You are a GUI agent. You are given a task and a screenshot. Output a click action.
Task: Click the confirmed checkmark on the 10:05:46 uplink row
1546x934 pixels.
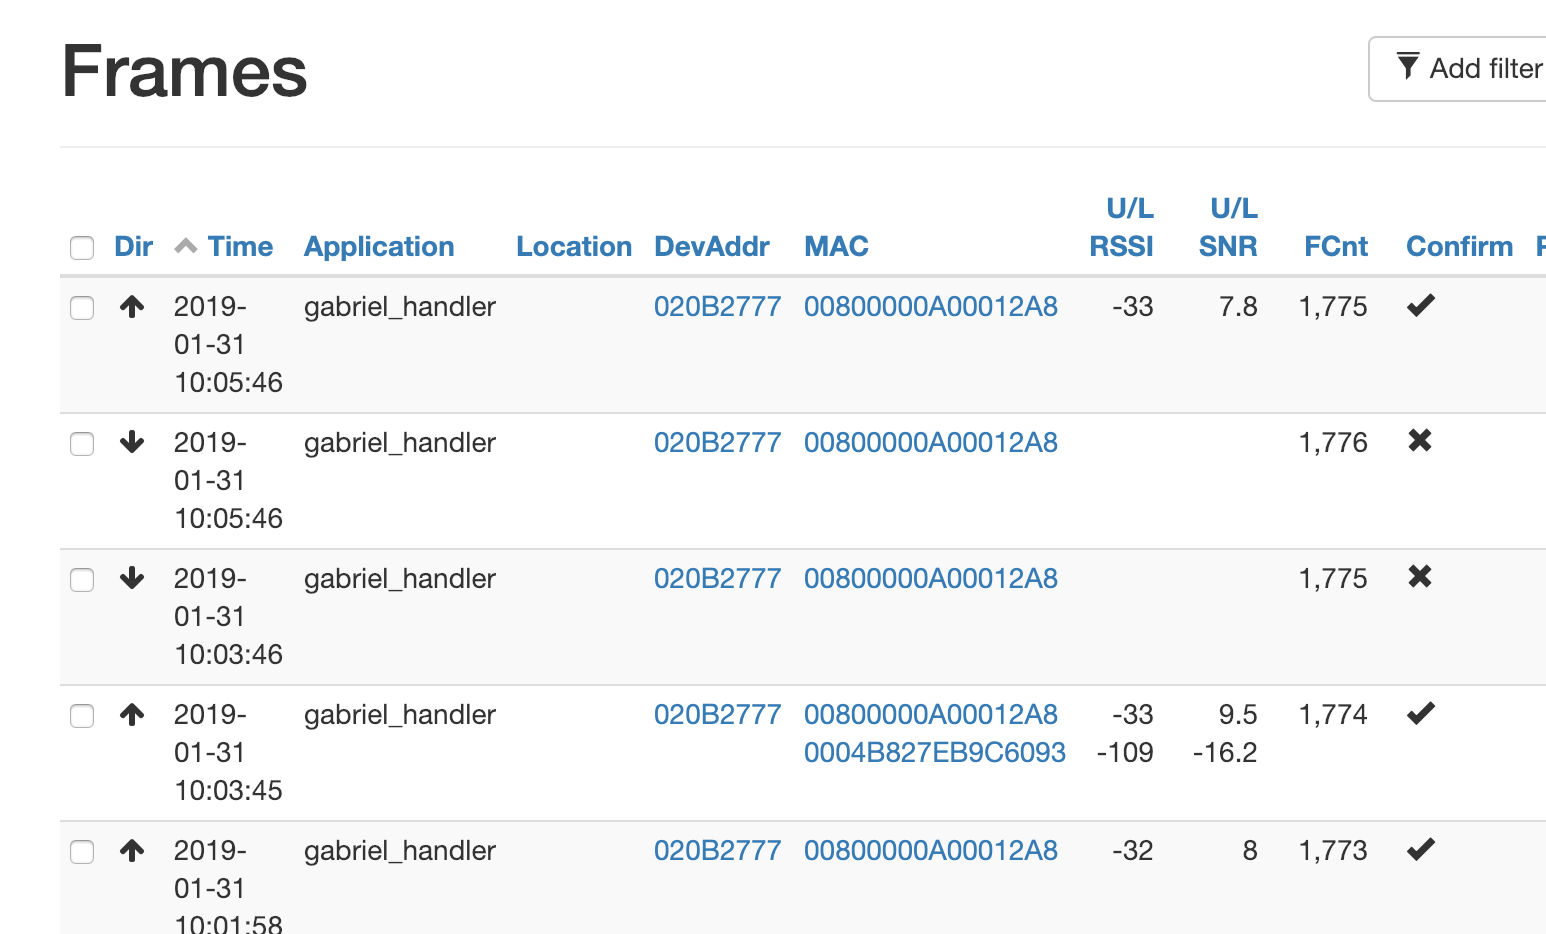(x=1420, y=306)
